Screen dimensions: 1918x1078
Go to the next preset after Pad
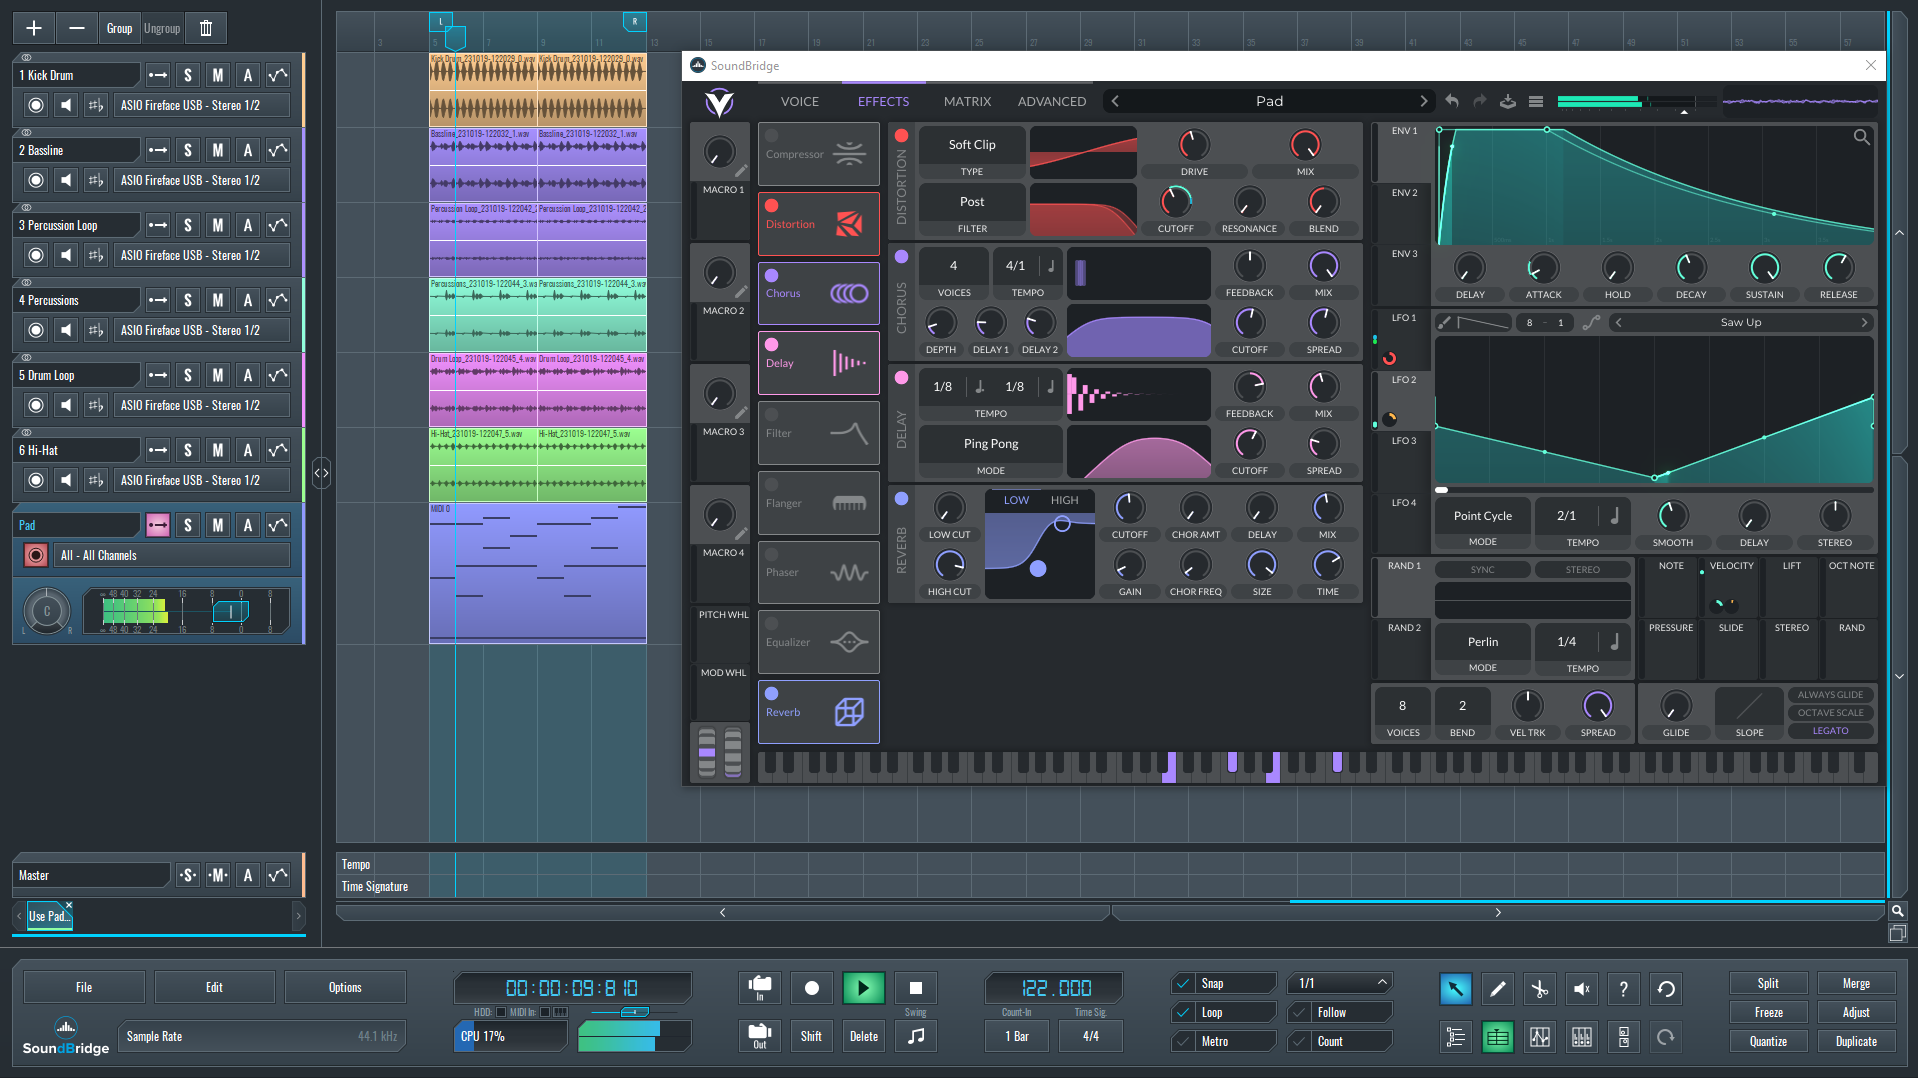pyautogui.click(x=1423, y=101)
